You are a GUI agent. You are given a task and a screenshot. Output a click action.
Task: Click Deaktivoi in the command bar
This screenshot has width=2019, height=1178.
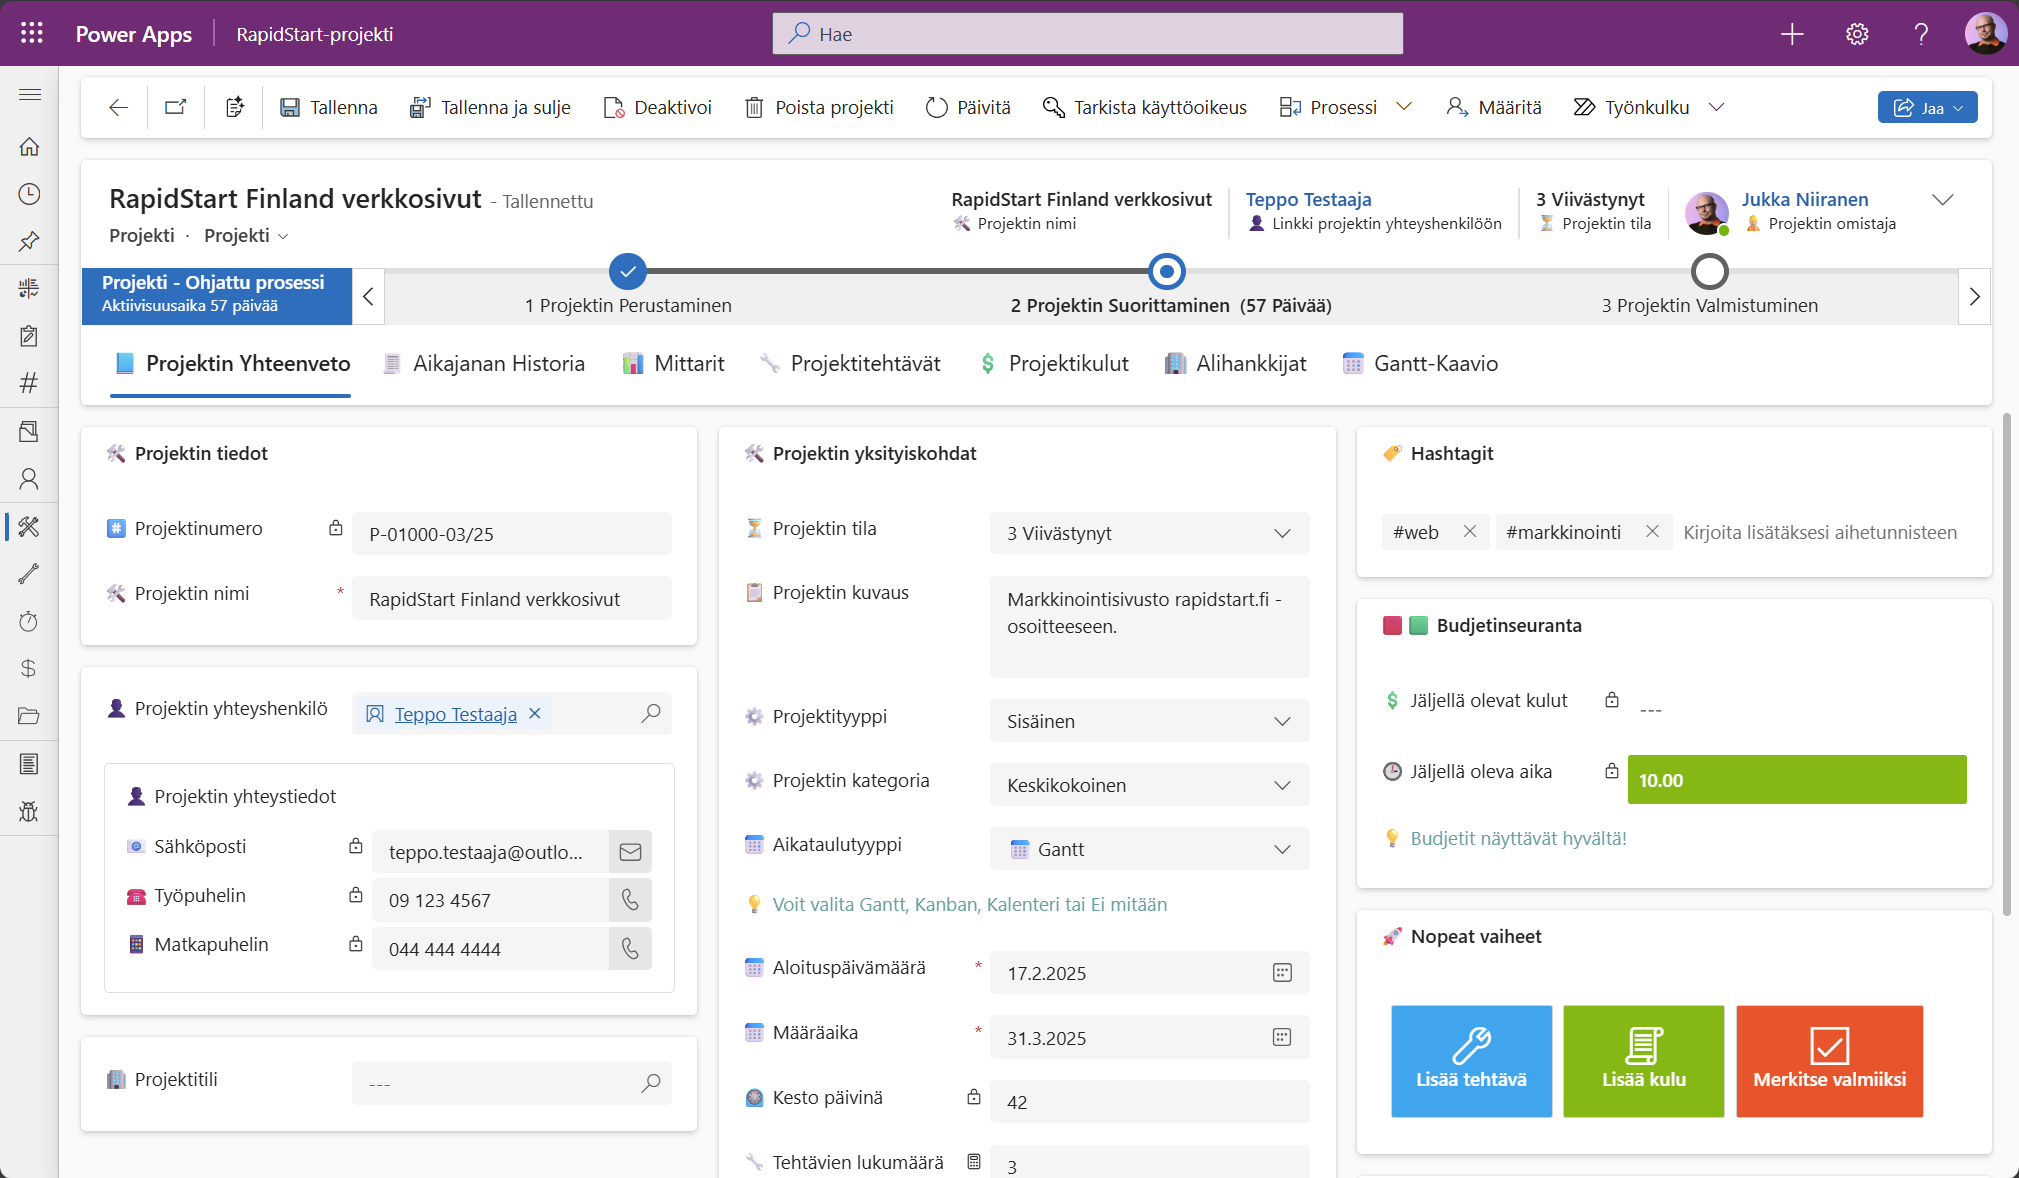tap(657, 106)
